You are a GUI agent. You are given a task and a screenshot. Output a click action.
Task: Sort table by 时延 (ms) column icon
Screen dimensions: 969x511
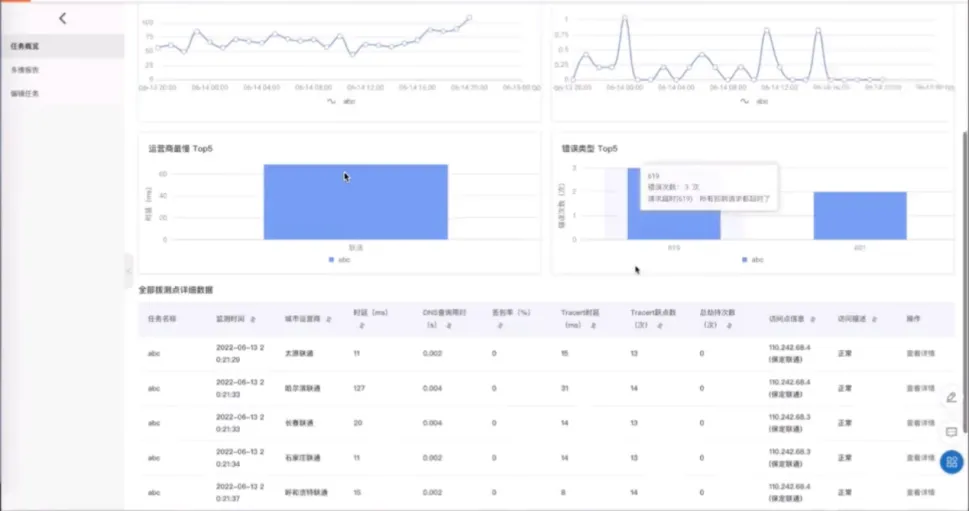[x=362, y=325]
